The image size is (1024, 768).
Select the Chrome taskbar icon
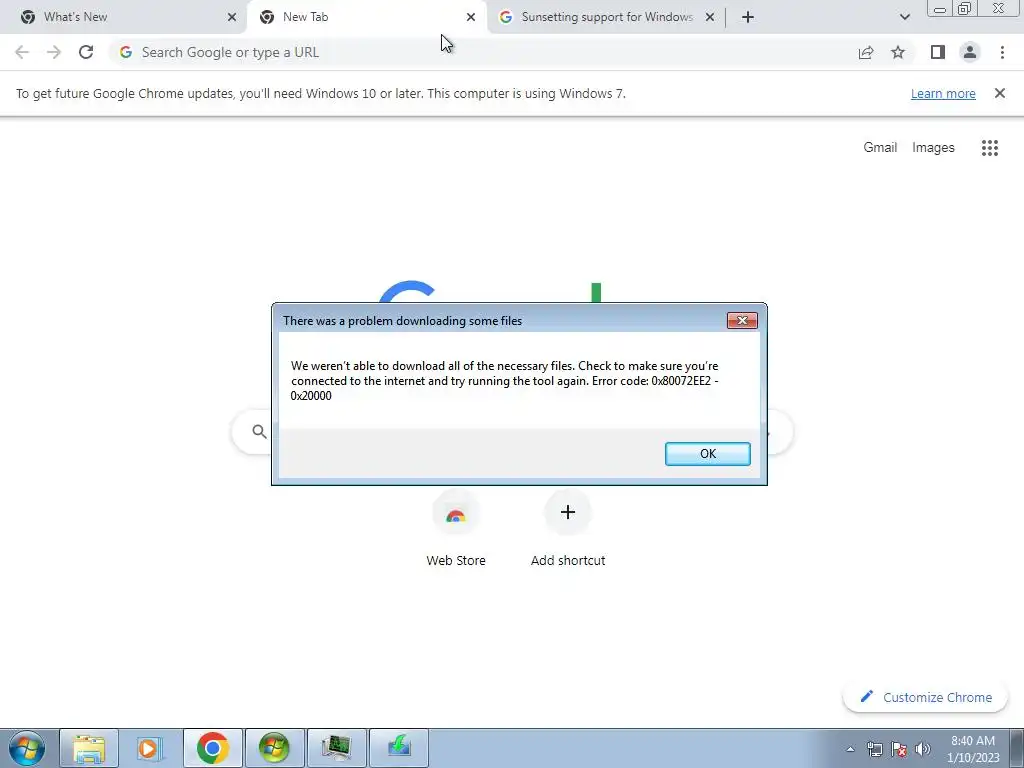[x=212, y=748]
